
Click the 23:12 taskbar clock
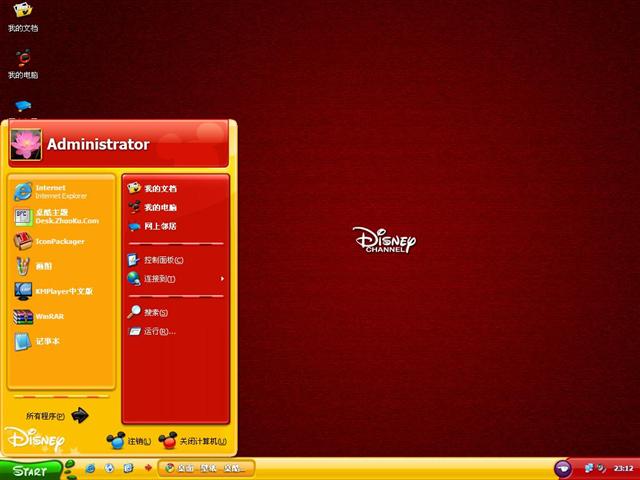point(623,469)
